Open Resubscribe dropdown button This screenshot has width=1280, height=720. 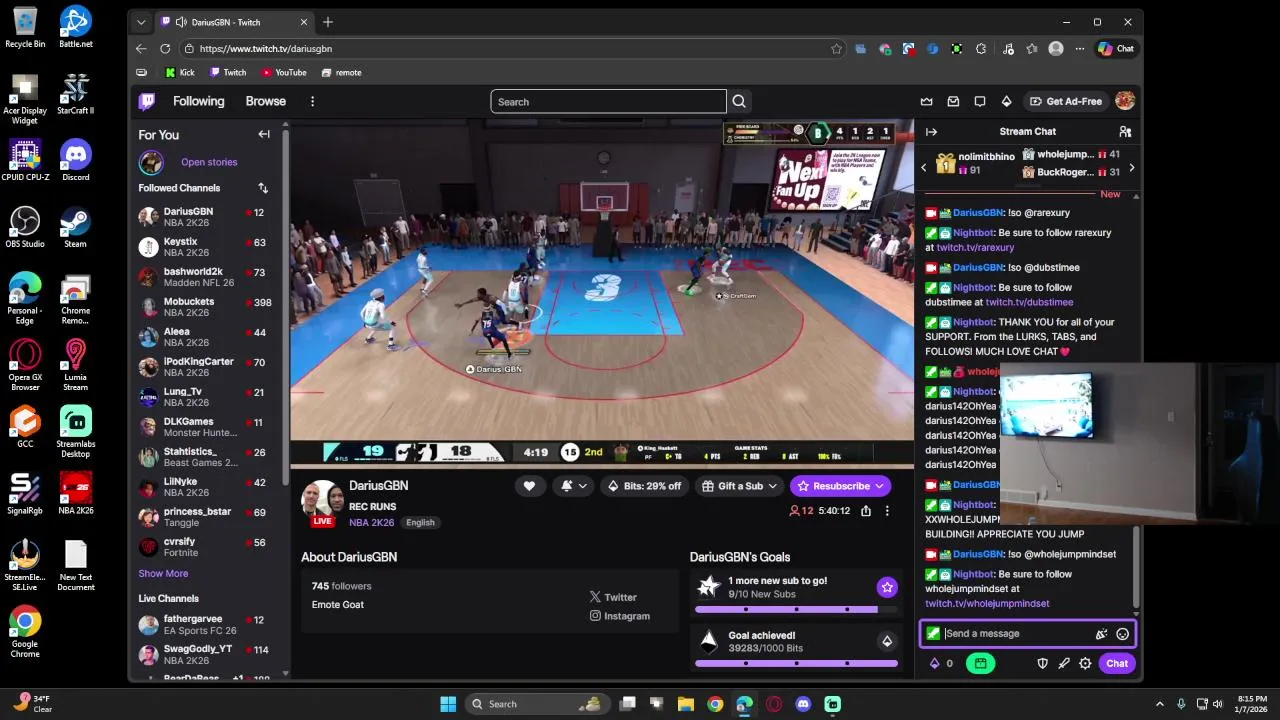841,486
